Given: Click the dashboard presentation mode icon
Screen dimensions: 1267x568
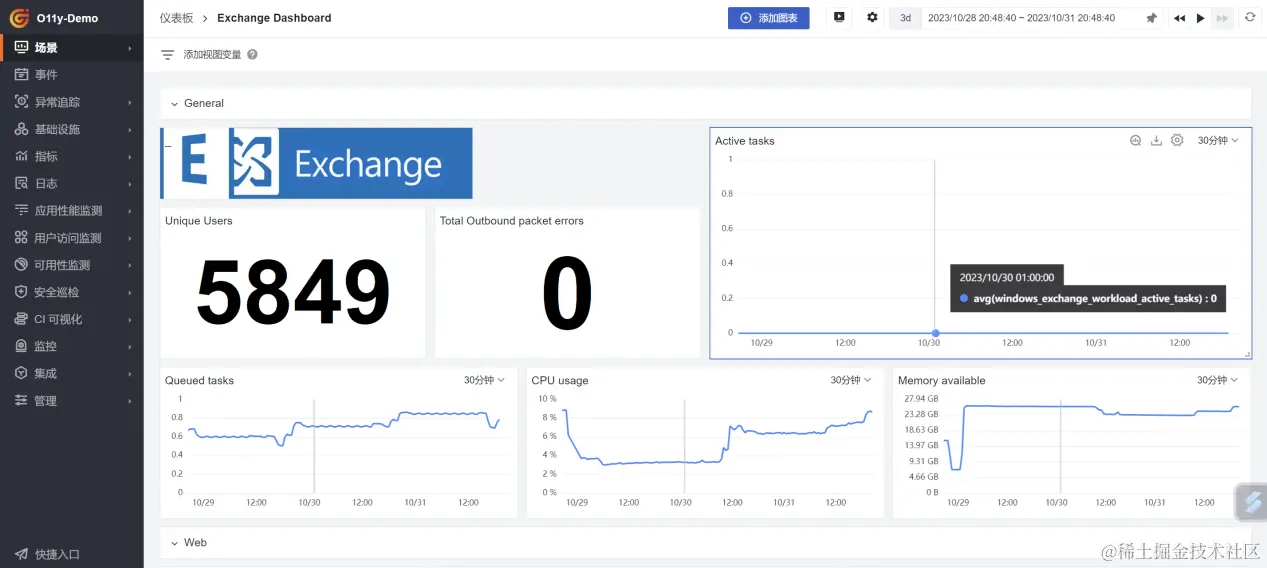Looking at the screenshot, I should pos(839,18).
